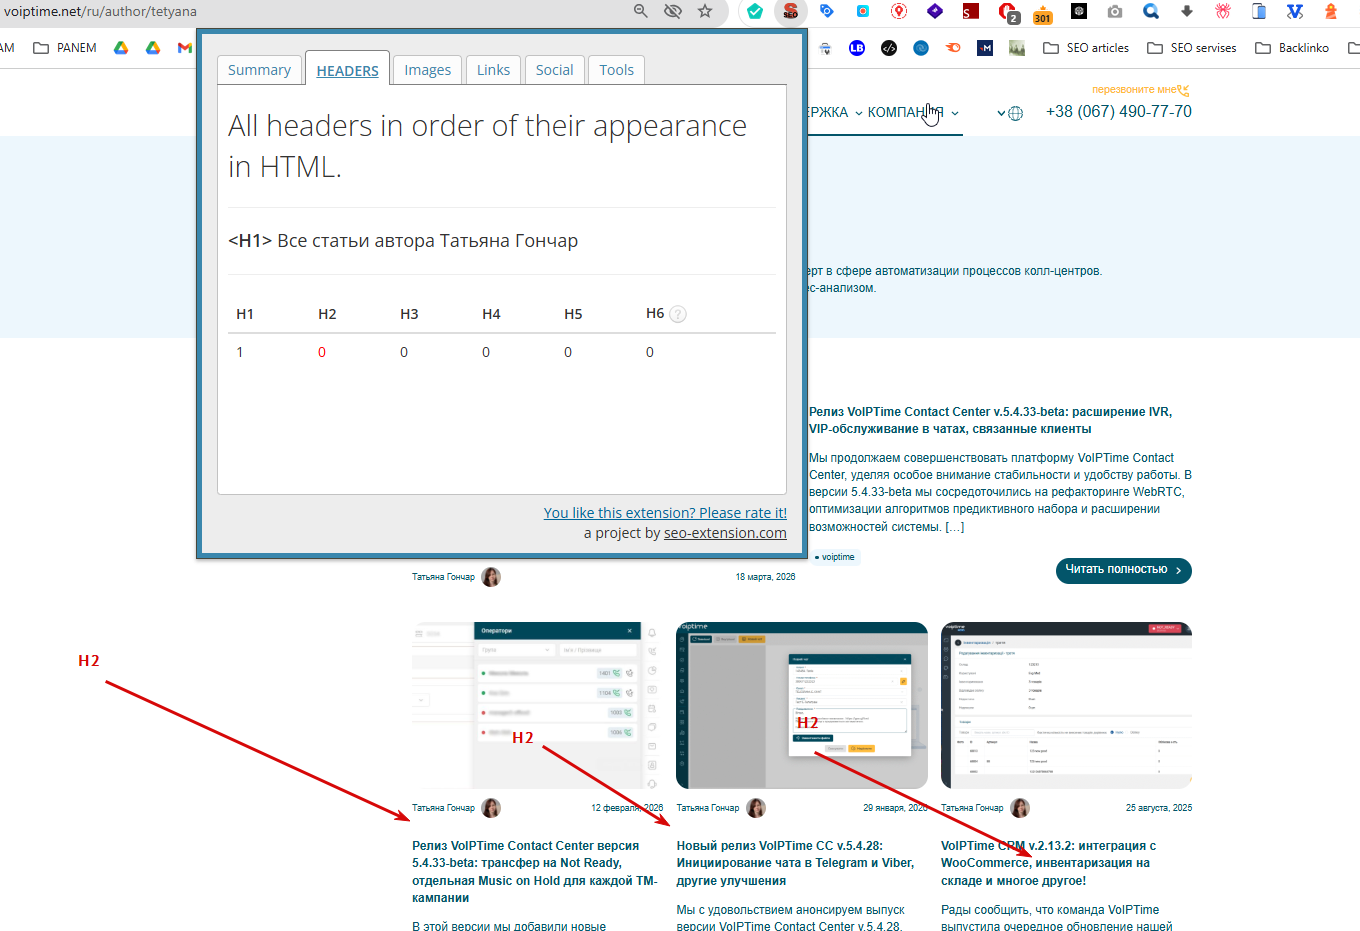The height and width of the screenshot is (931, 1360).
Task: Open the Social tab
Action: [x=554, y=70]
